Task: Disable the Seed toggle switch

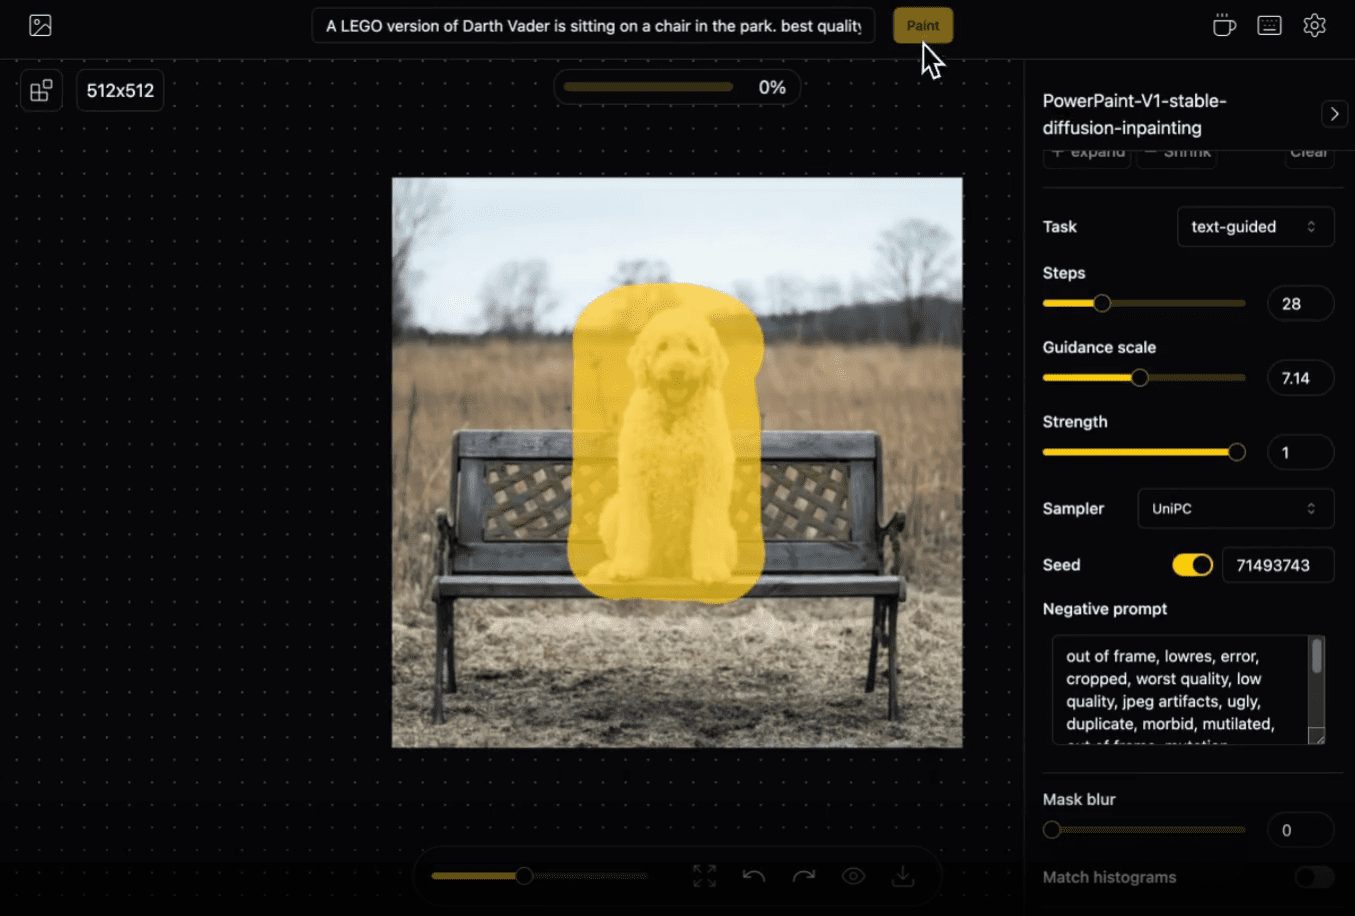Action: [x=1192, y=565]
